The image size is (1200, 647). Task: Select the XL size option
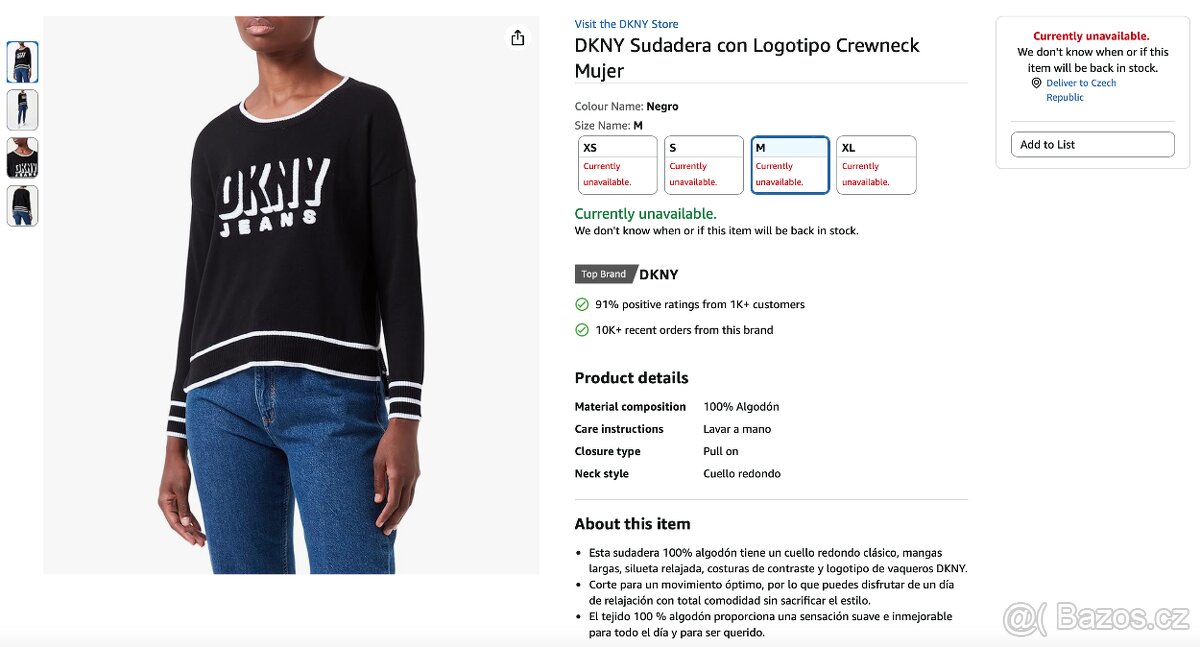[876, 165]
